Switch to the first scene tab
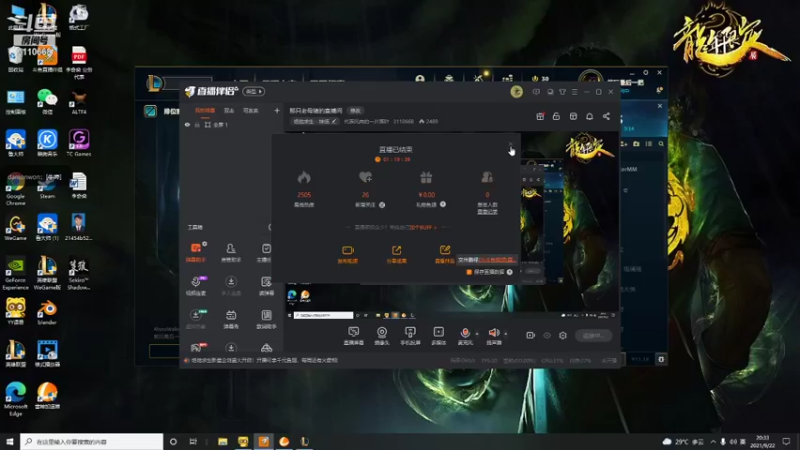The width and height of the screenshot is (800, 450). [205, 110]
